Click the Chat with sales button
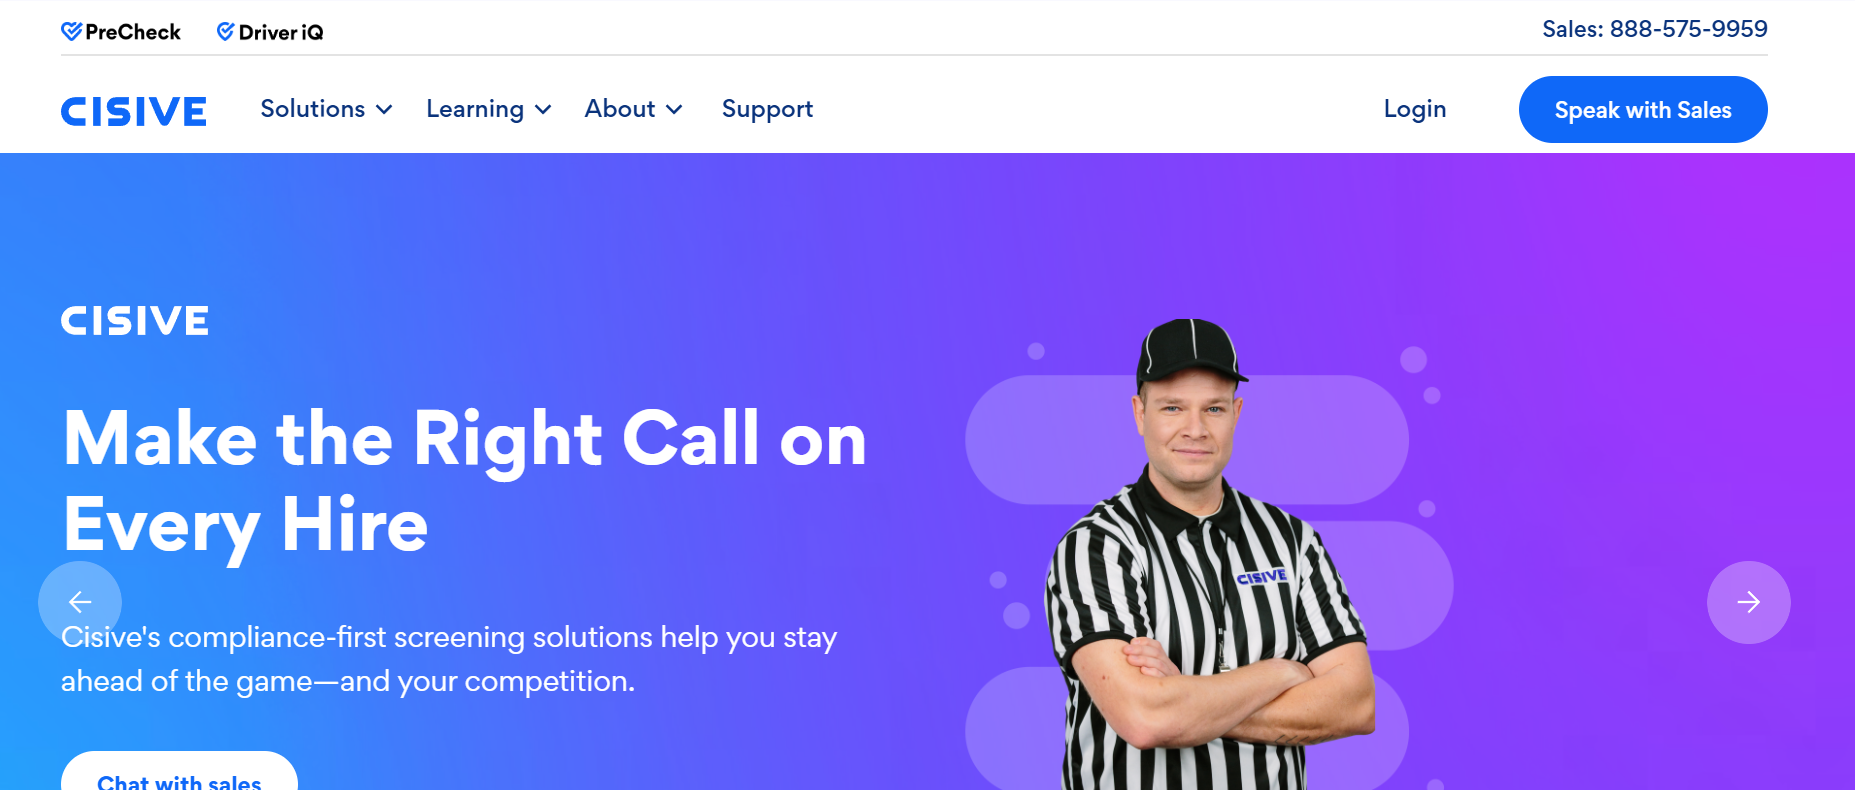1855x790 pixels. click(179, 772)
